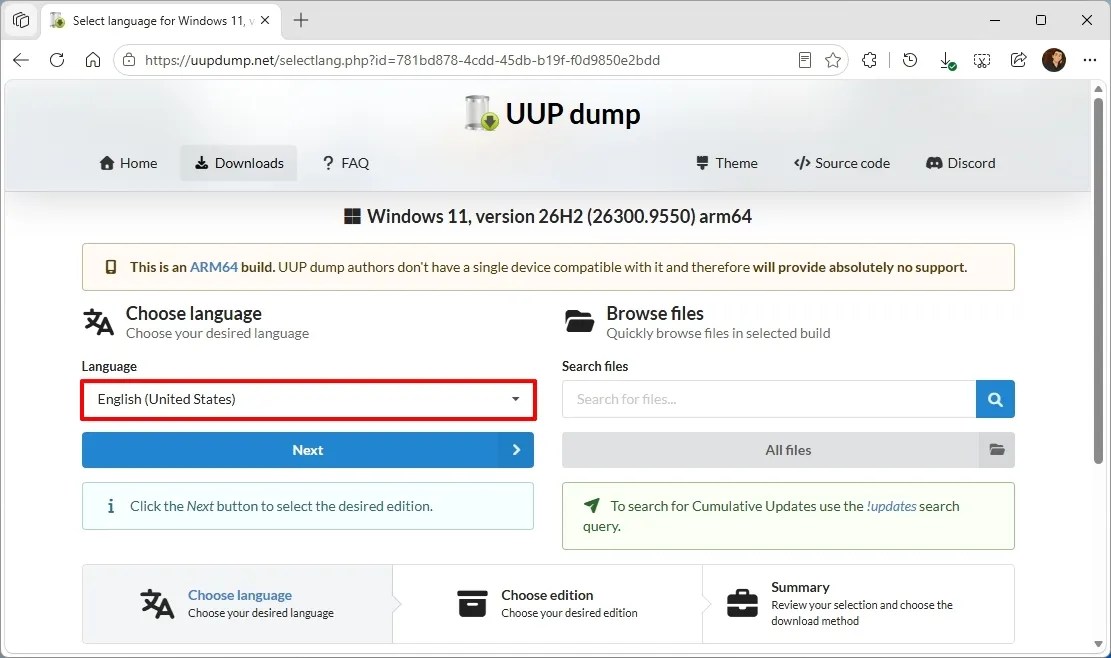Open a new tab with plus icon
The height and width of the screenshot is (658, 1111).
(x=300, y=21)
